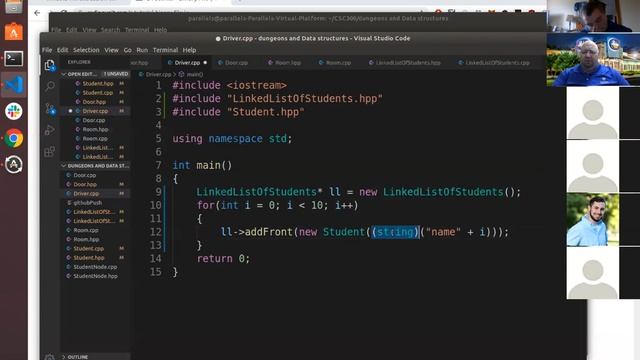Viewport: 640px width, 360px height.
Task: Open Google Chrome from the dock
Action: tap(13, 138)
